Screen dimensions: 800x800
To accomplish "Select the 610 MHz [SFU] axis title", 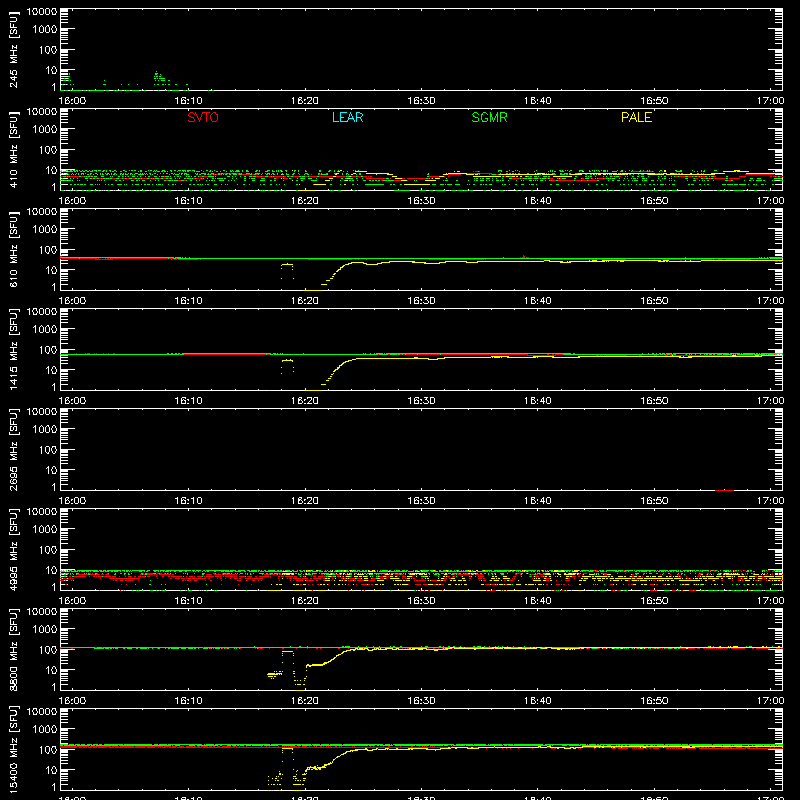I will click(13, 249).
